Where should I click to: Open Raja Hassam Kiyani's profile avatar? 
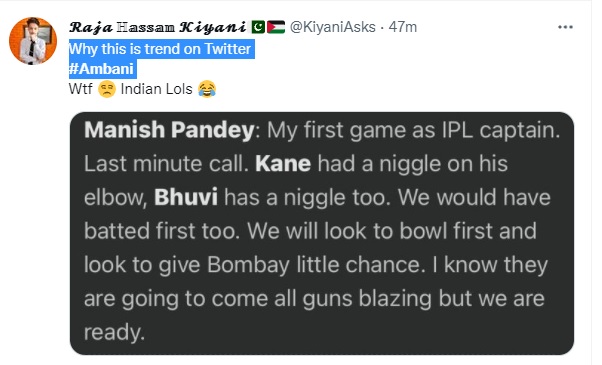(33, 41)
